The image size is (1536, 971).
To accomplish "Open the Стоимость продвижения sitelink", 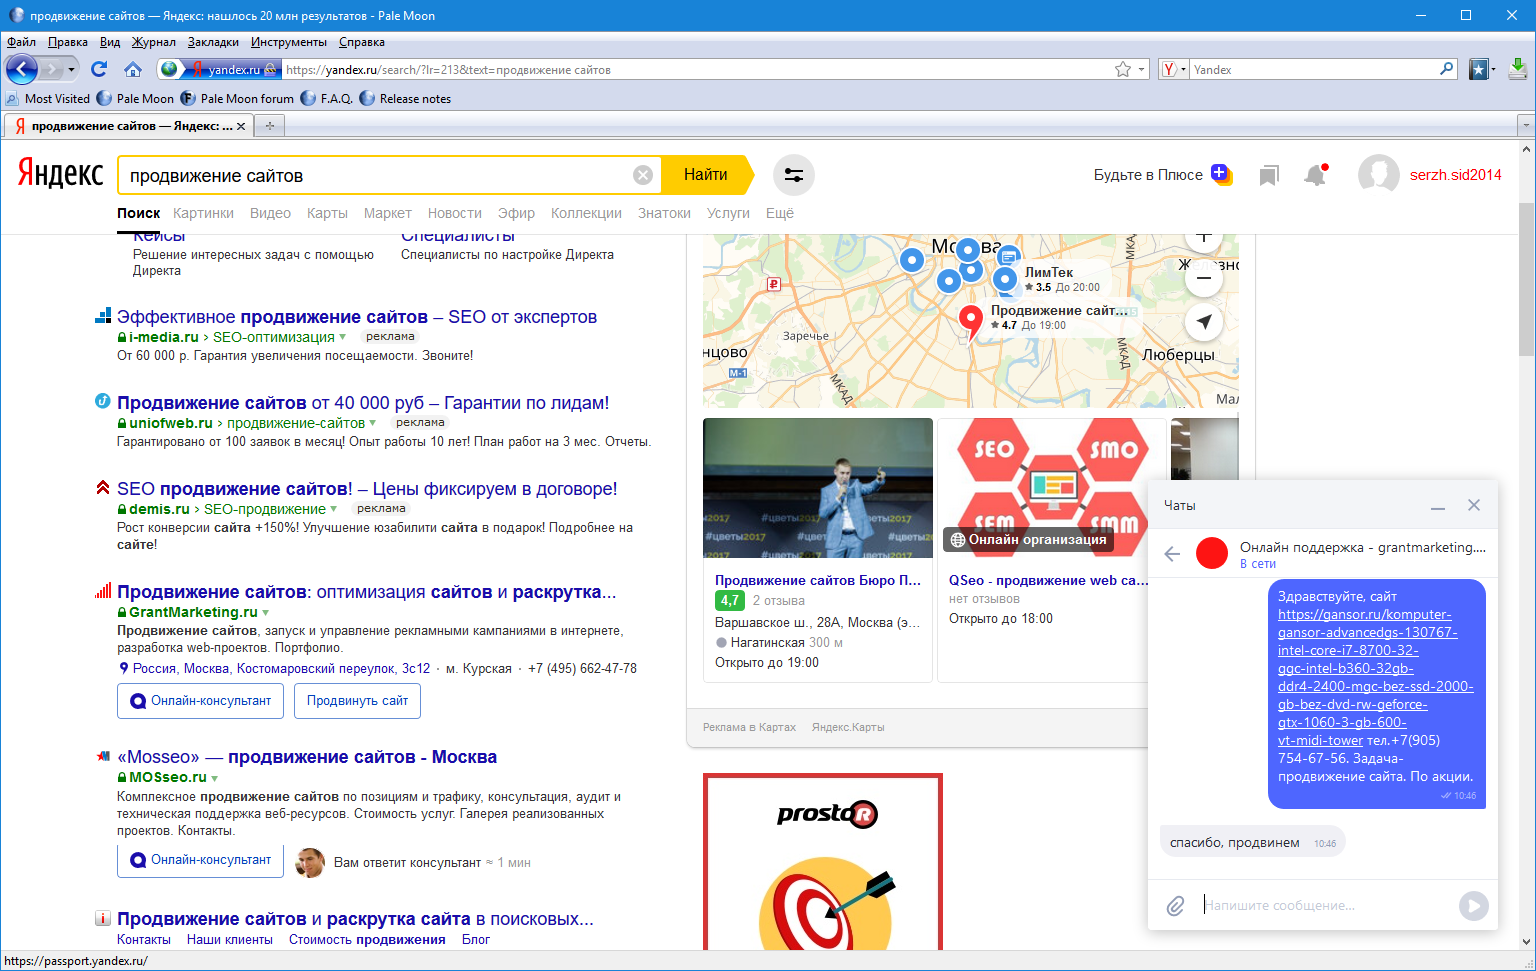I will coord(367,939).
